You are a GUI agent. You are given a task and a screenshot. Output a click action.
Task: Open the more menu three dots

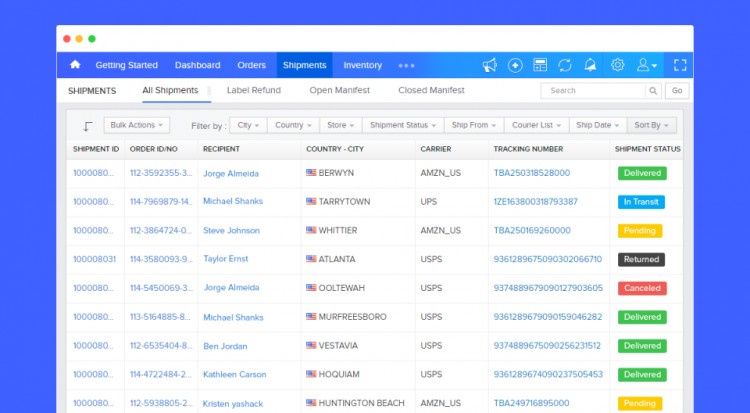pyautogui.click(x=406, y=66)
